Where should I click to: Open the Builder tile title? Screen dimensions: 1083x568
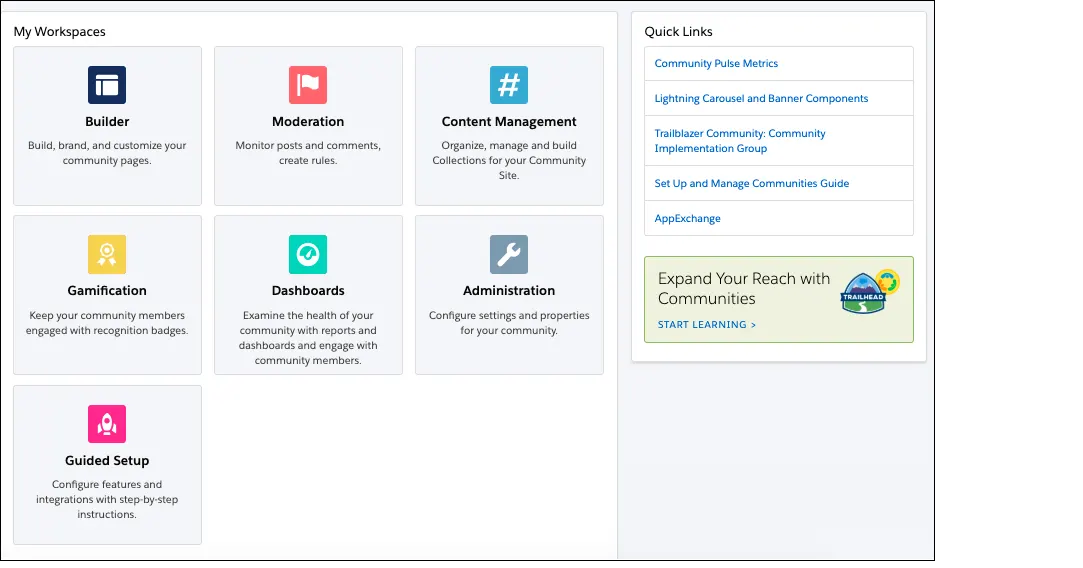tap(107, 122)
